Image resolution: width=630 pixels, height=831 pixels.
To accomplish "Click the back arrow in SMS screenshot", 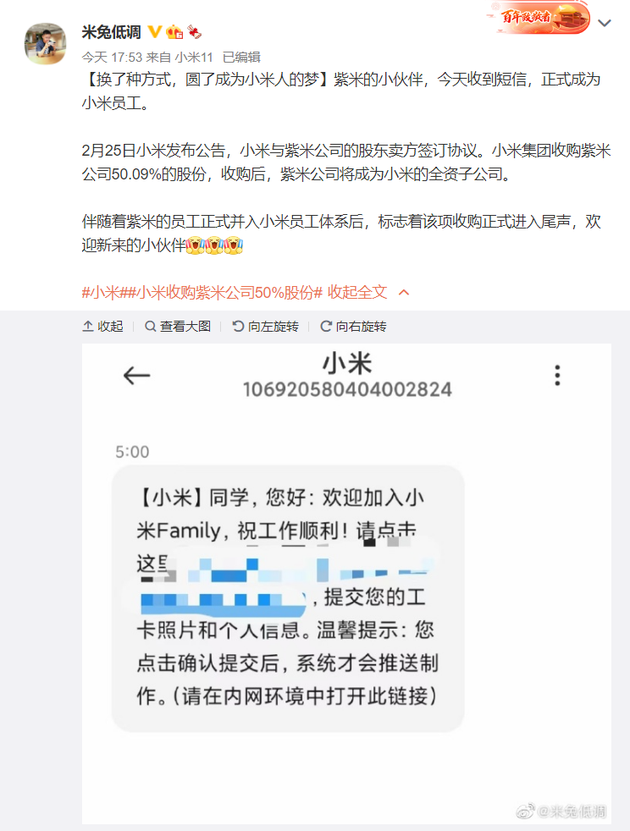I will [137, 376].
